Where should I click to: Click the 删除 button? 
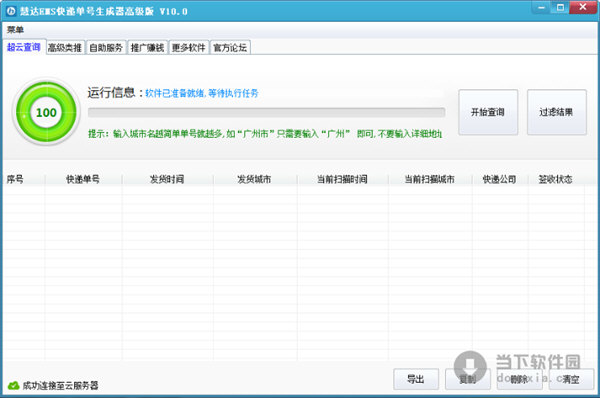pyautogui.click(x=520, y=379)
